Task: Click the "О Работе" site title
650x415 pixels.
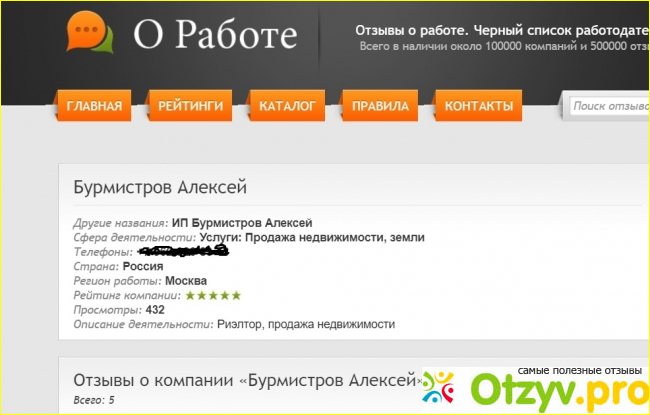Action: click(x=215, y=35)
